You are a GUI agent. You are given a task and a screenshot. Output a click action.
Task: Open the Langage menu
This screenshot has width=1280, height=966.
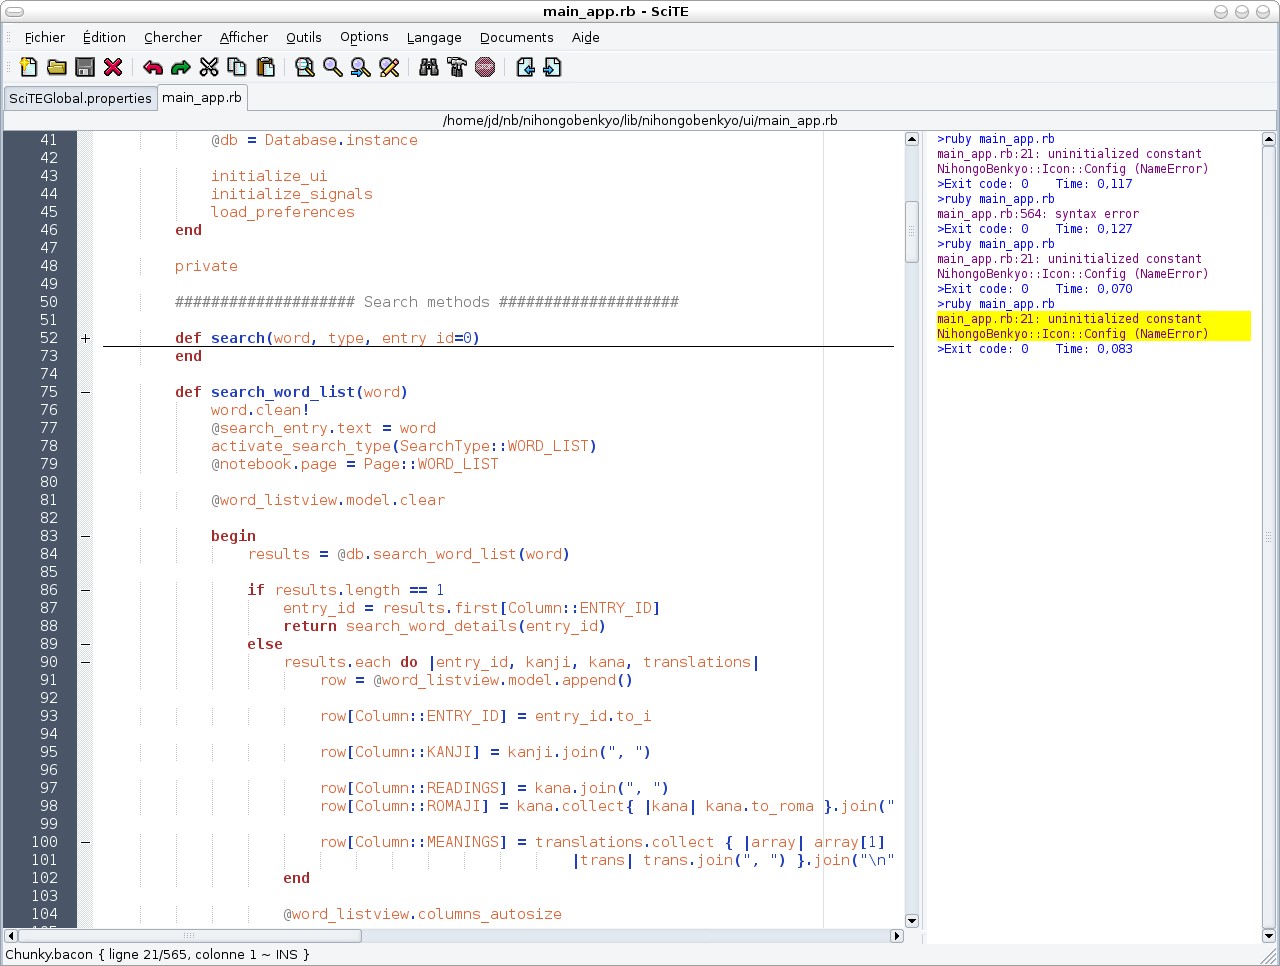click(433, 37)
